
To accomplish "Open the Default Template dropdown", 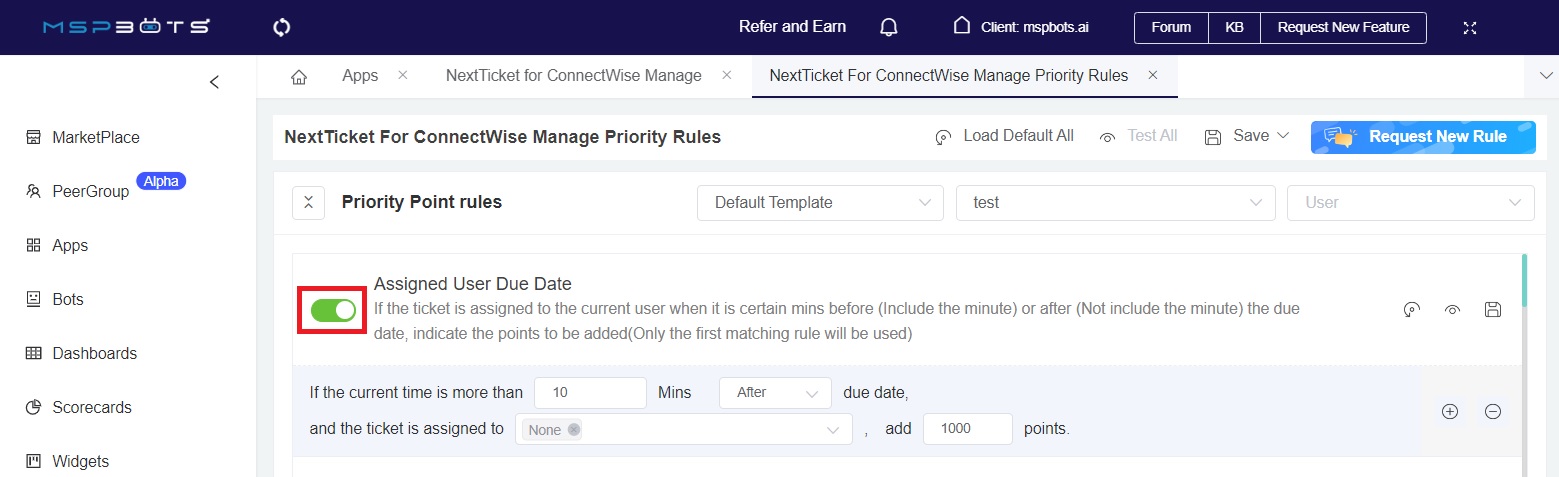I will 820,202.
